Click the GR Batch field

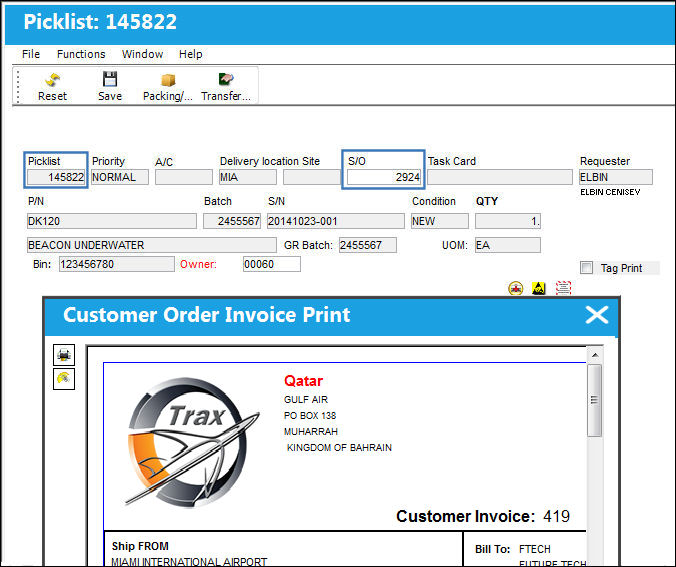coord(368,245)
